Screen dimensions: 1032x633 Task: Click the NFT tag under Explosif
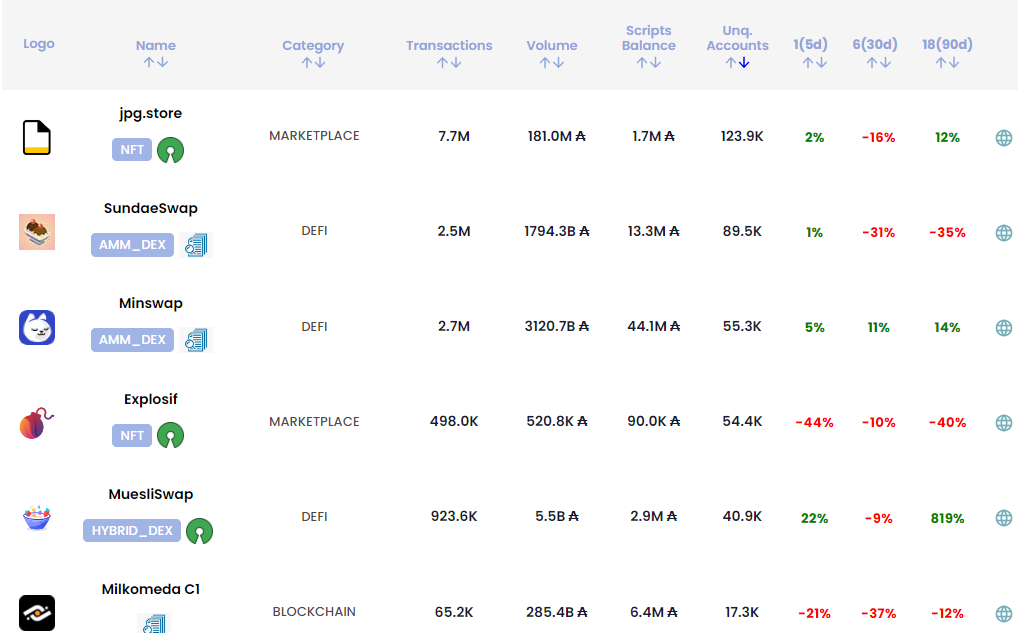[x=132, y=435]
